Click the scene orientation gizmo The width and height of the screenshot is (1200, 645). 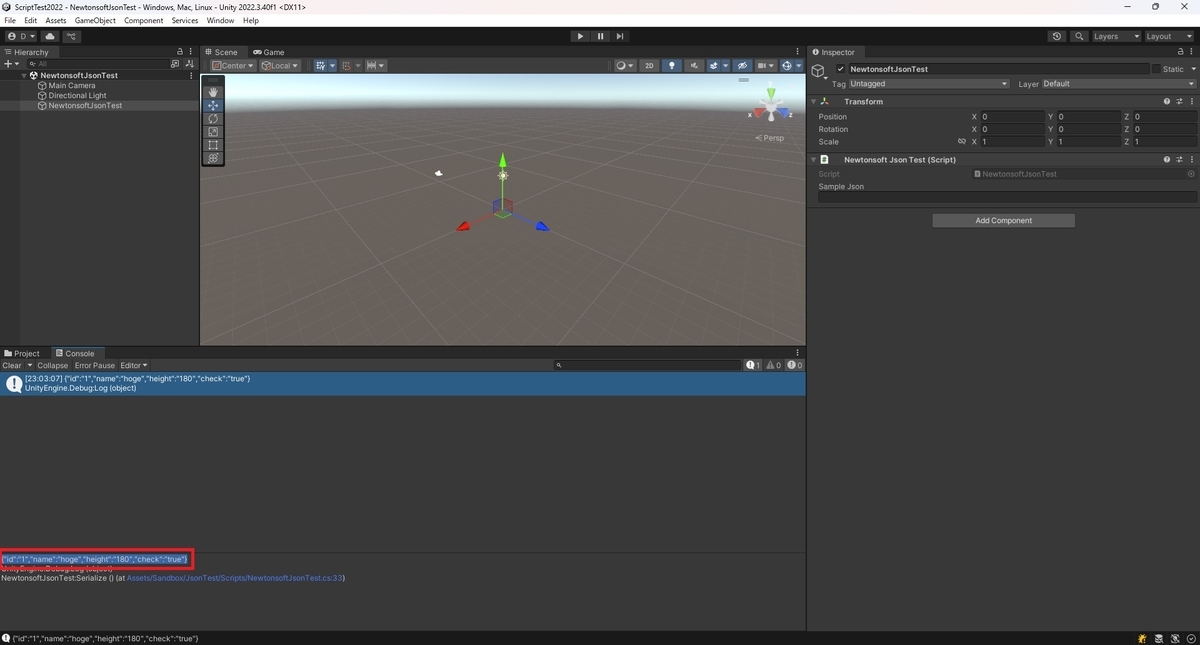click(x=770, y=105)
